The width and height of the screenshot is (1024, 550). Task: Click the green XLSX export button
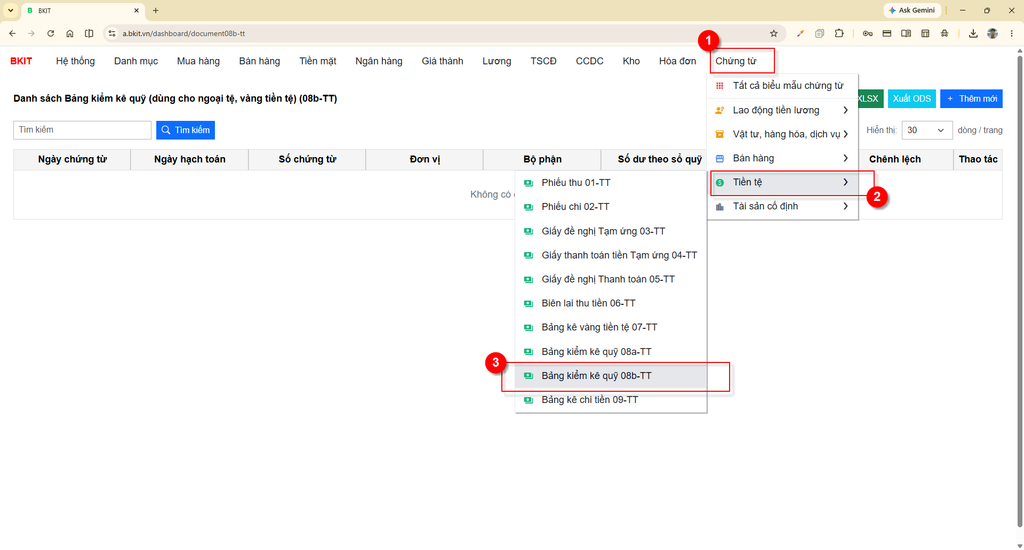[x=869, y=99]
